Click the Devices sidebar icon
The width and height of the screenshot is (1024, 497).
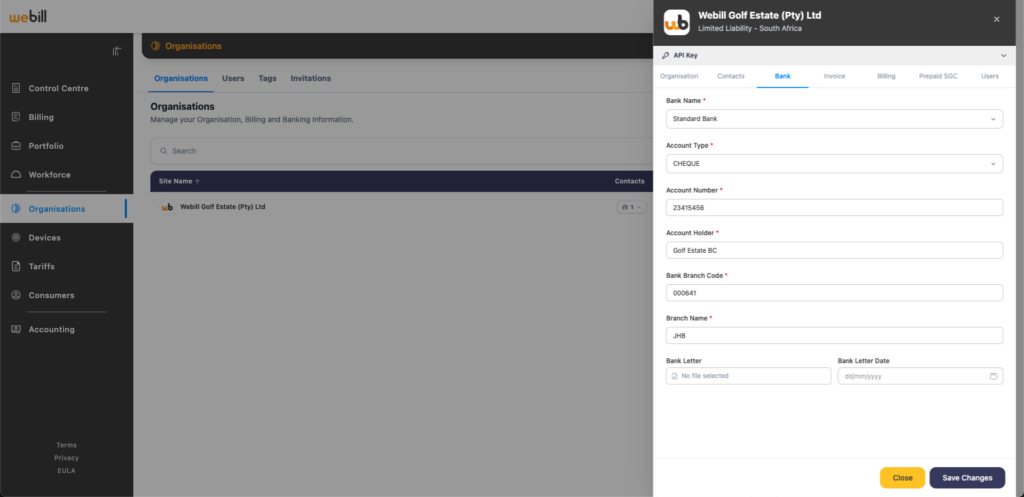[x=16, y=238]
